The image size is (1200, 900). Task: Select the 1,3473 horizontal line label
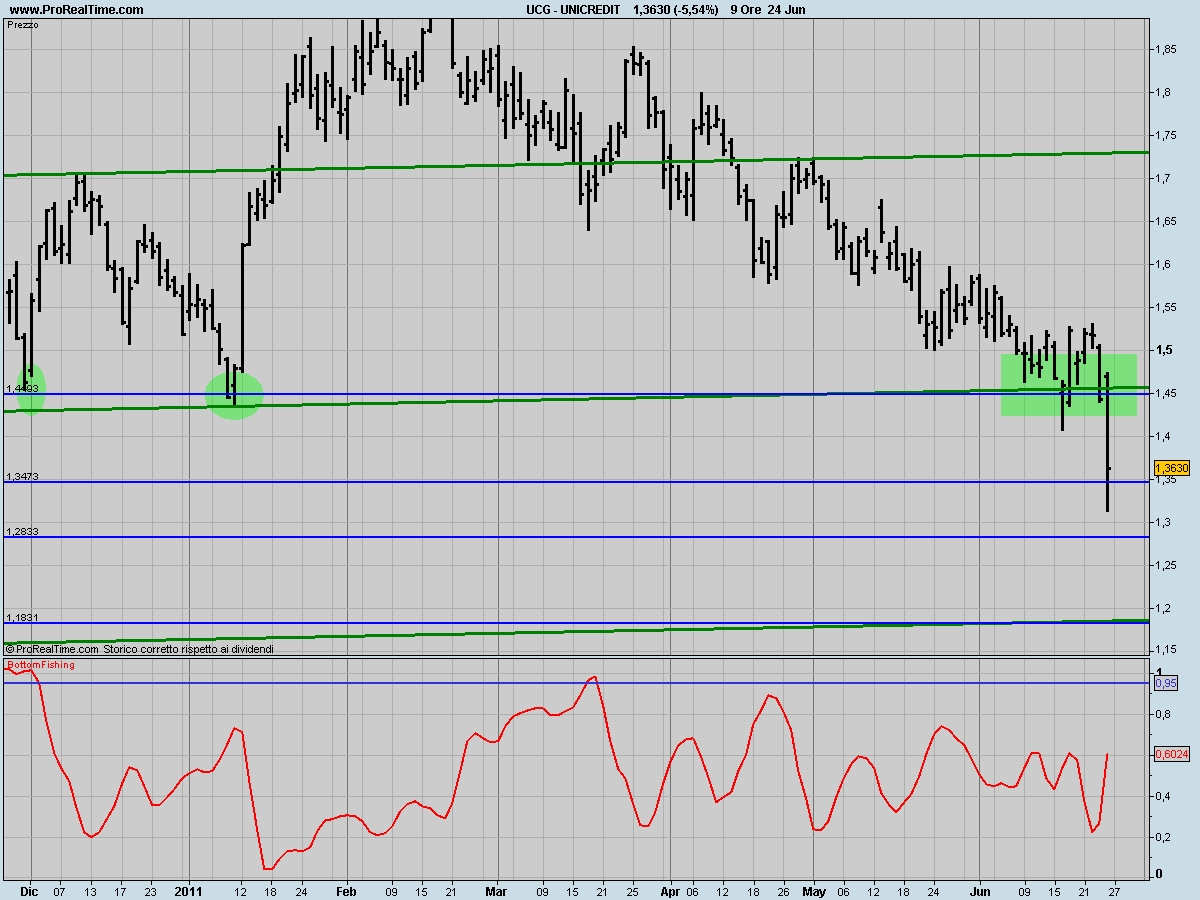[22, 477]
